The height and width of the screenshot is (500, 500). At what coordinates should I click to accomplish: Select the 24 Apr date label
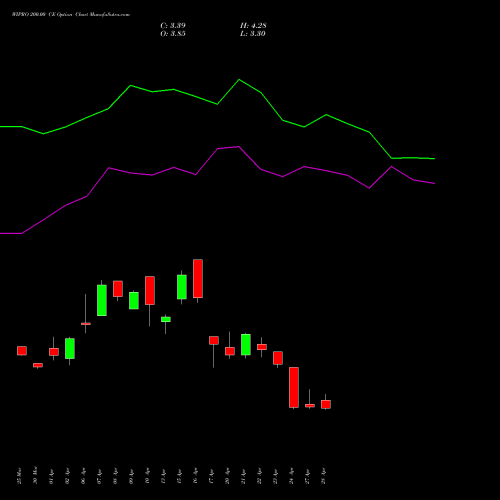pyautogui.click(x=292, y=477)
